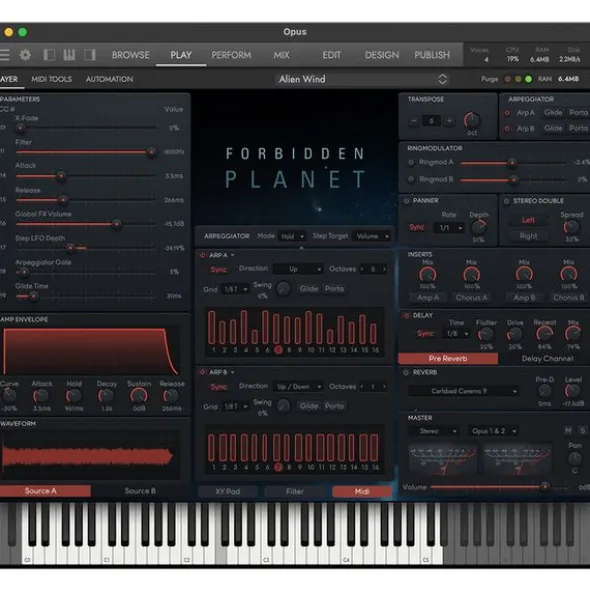Toggle the Reverb power button
The image size is (590, 591).
pyautogui.click(x=406, y=373)
